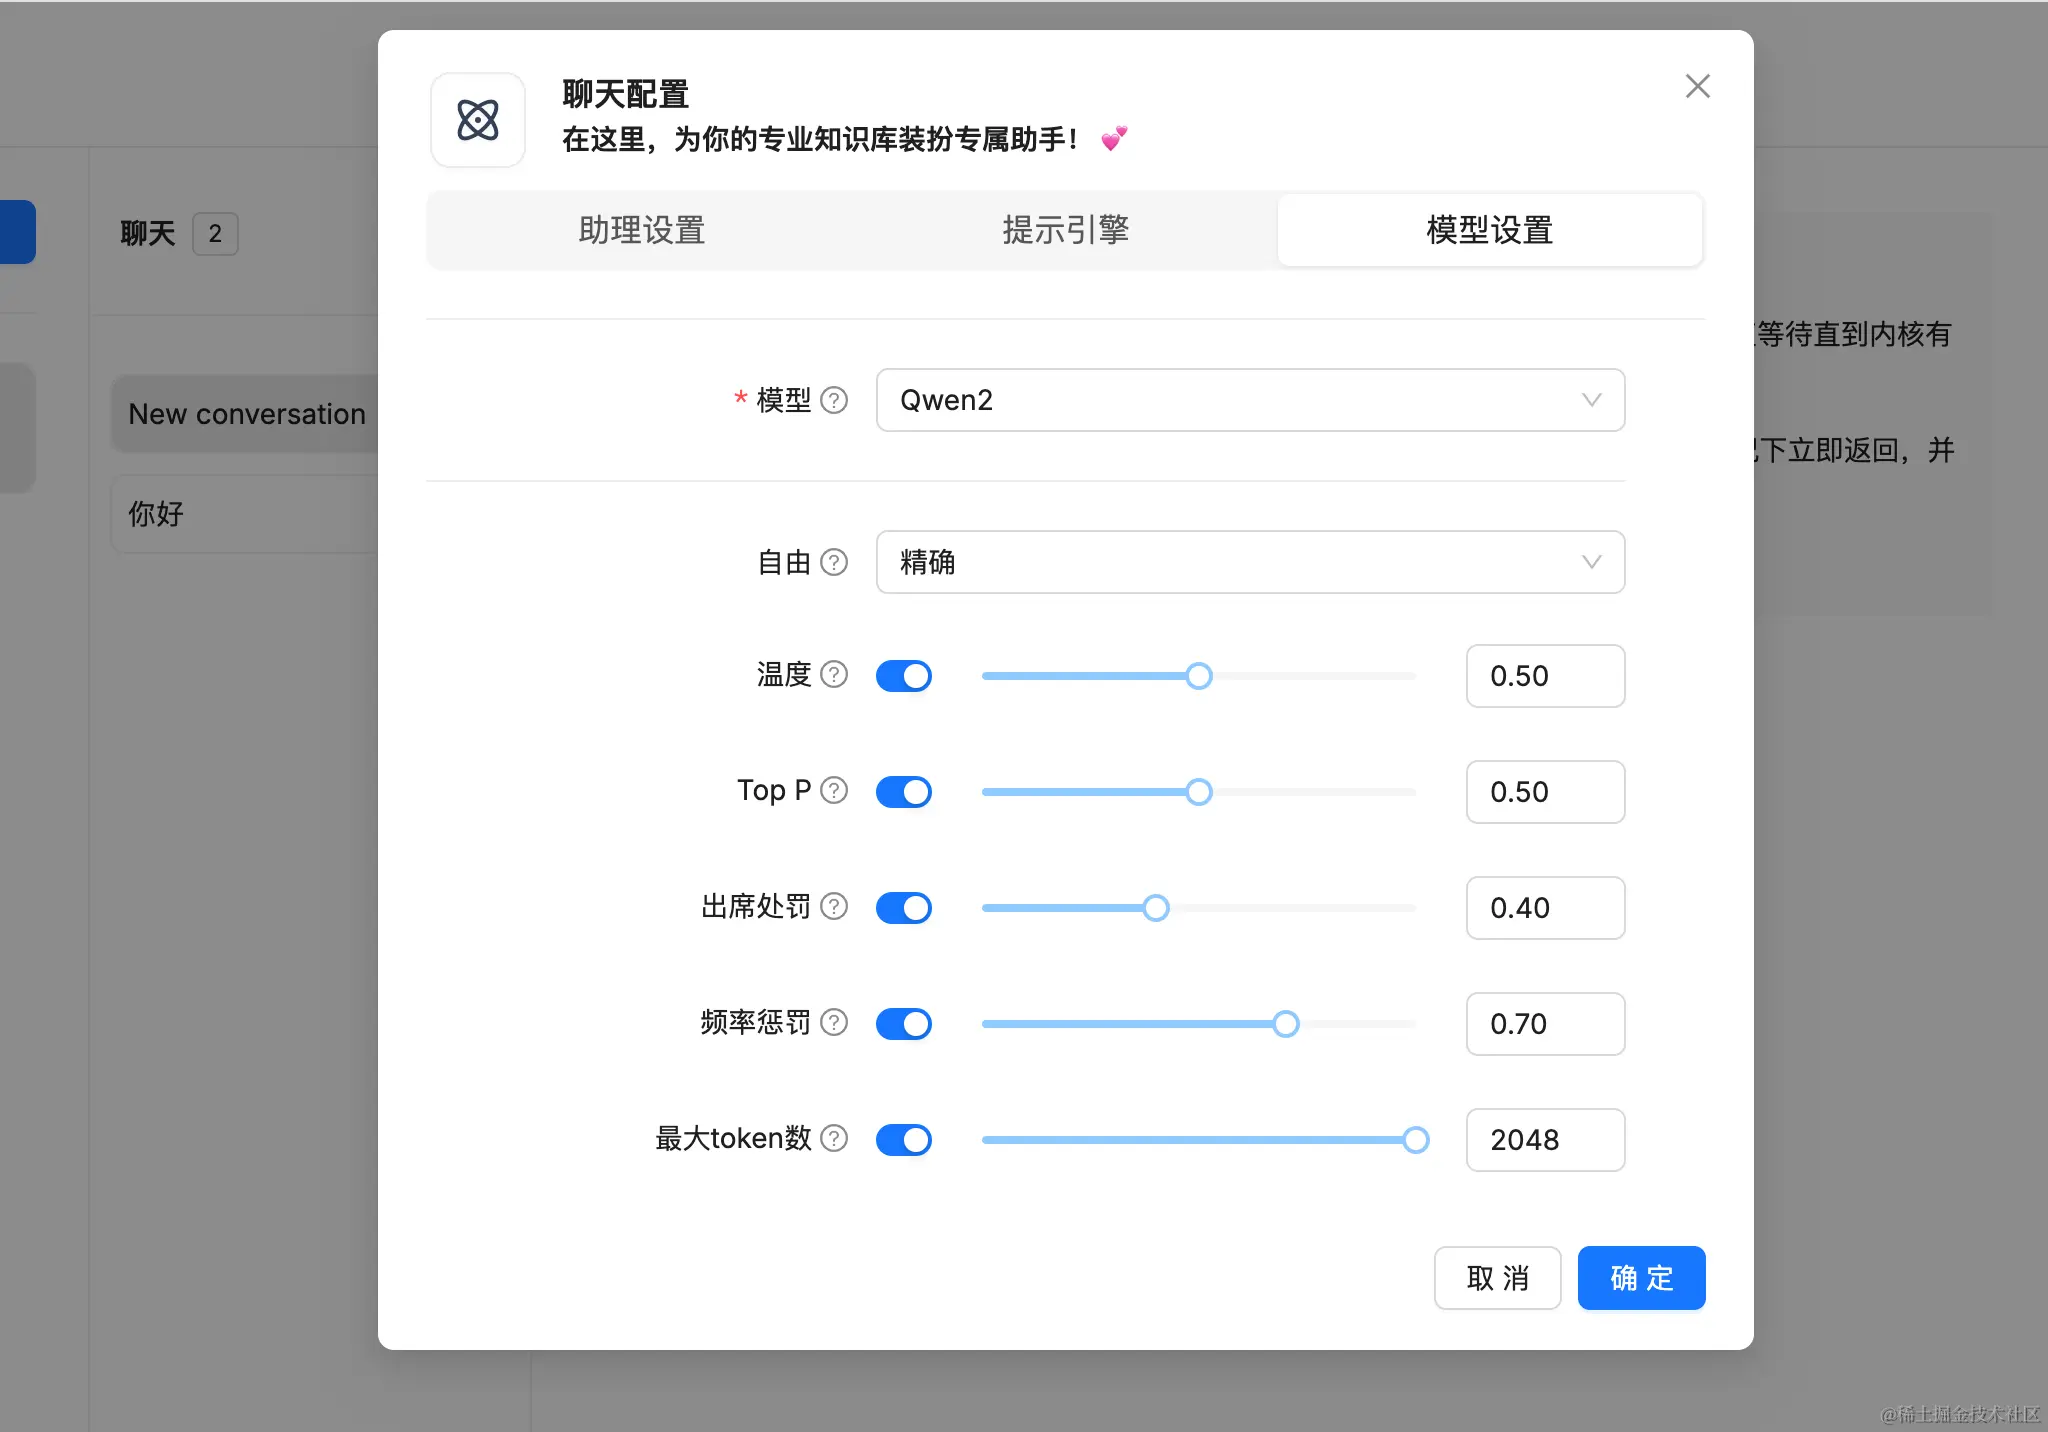
Task: Open the Qwen2 model dropdown
Action: point(1250,400)
